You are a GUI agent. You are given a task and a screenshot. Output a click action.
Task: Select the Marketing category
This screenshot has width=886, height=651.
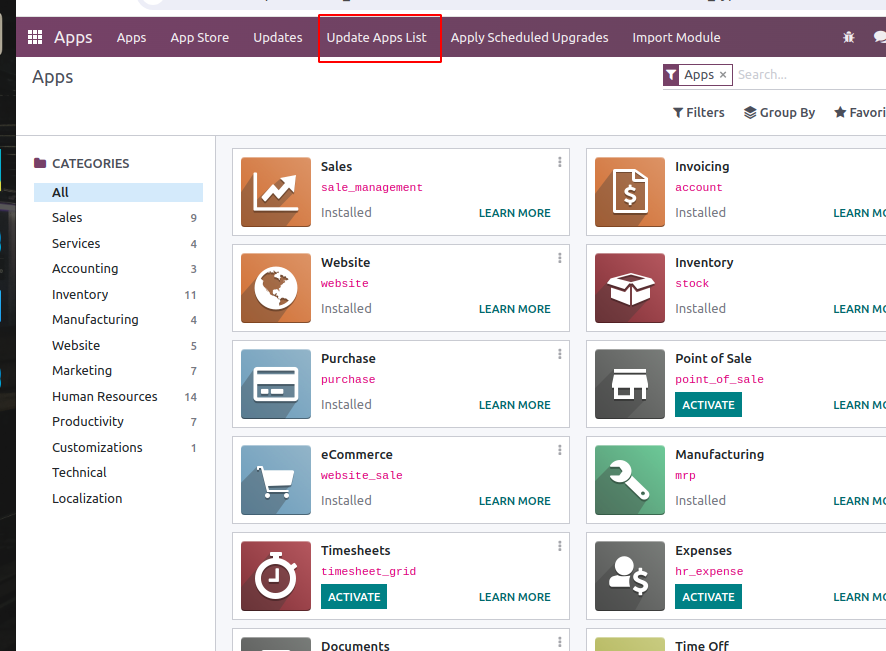[x=118, y=370]
